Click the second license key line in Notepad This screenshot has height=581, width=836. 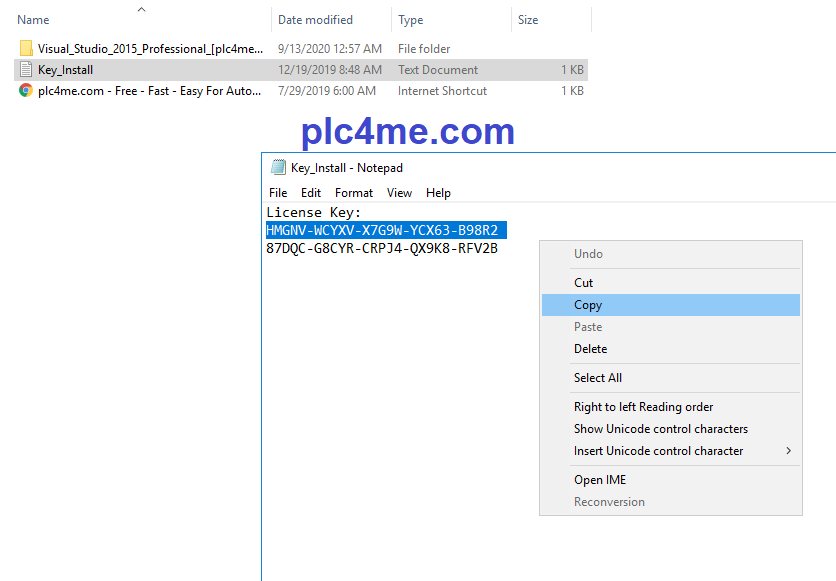coord(381,249)
